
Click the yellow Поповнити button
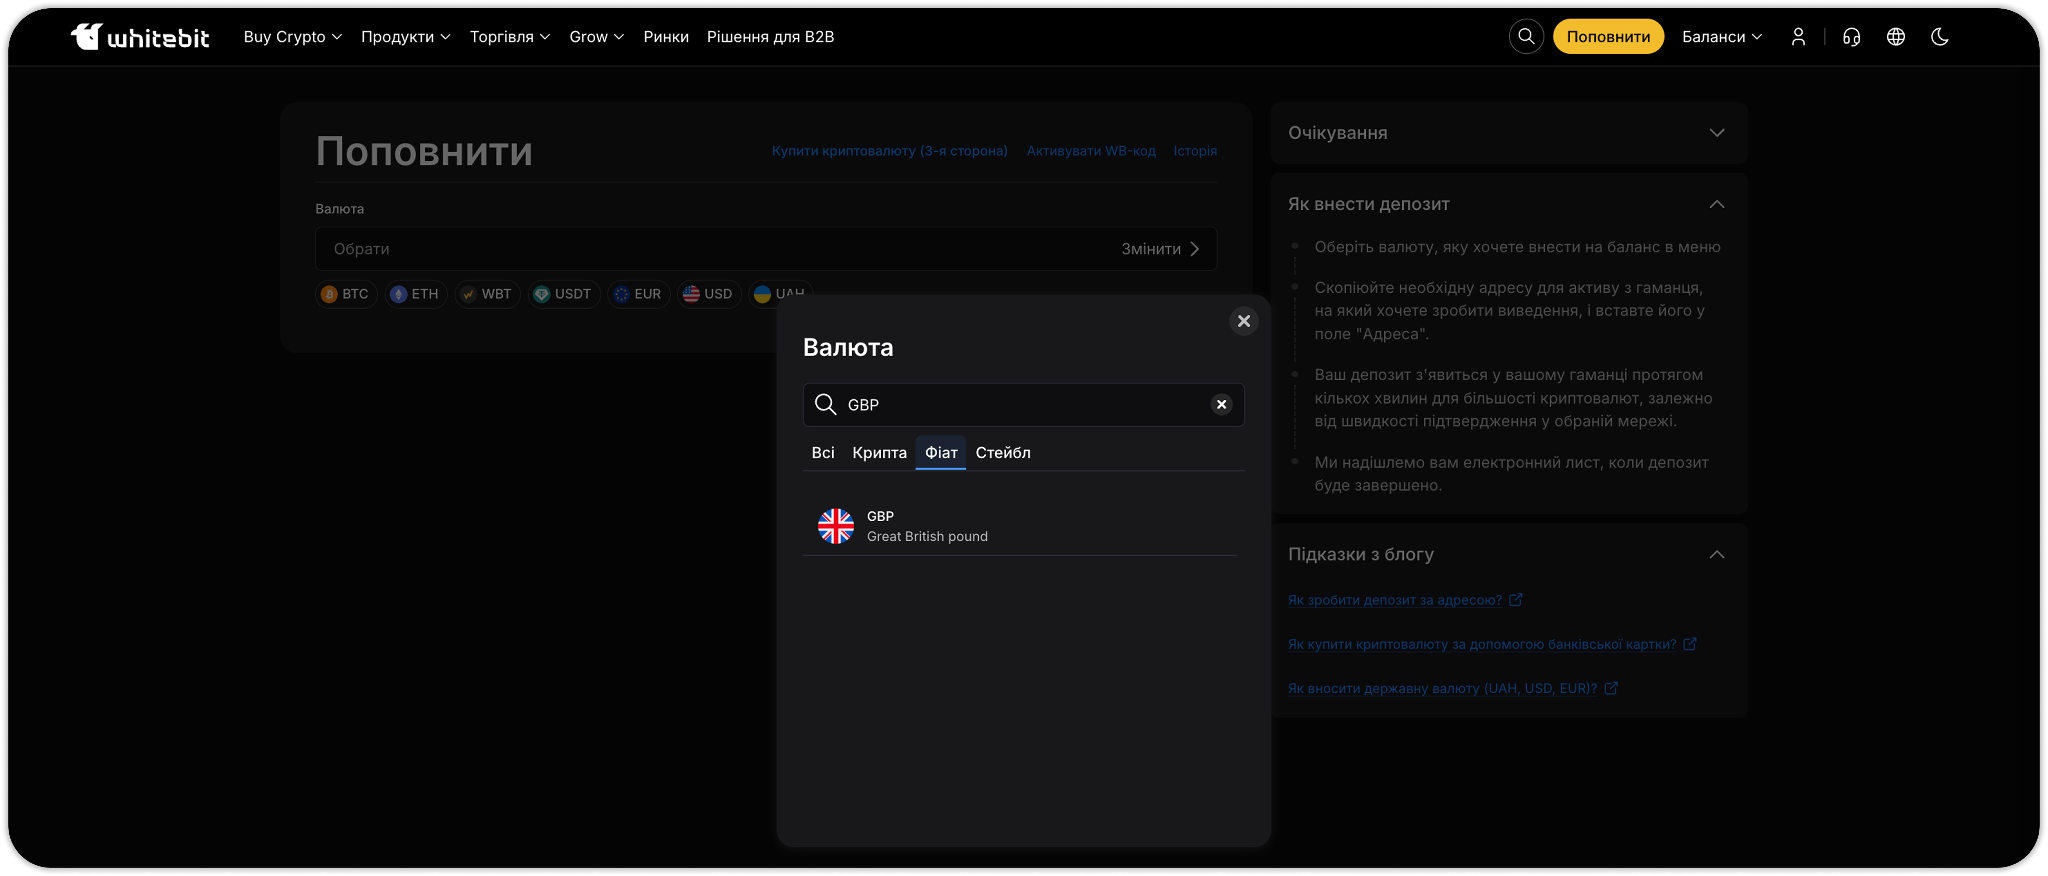[1608, 37]
